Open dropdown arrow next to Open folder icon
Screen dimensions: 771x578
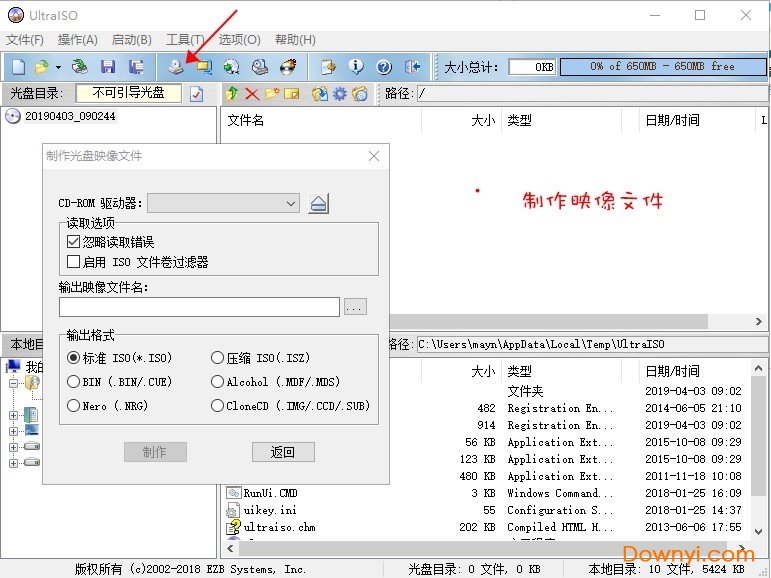coord(58,67)
